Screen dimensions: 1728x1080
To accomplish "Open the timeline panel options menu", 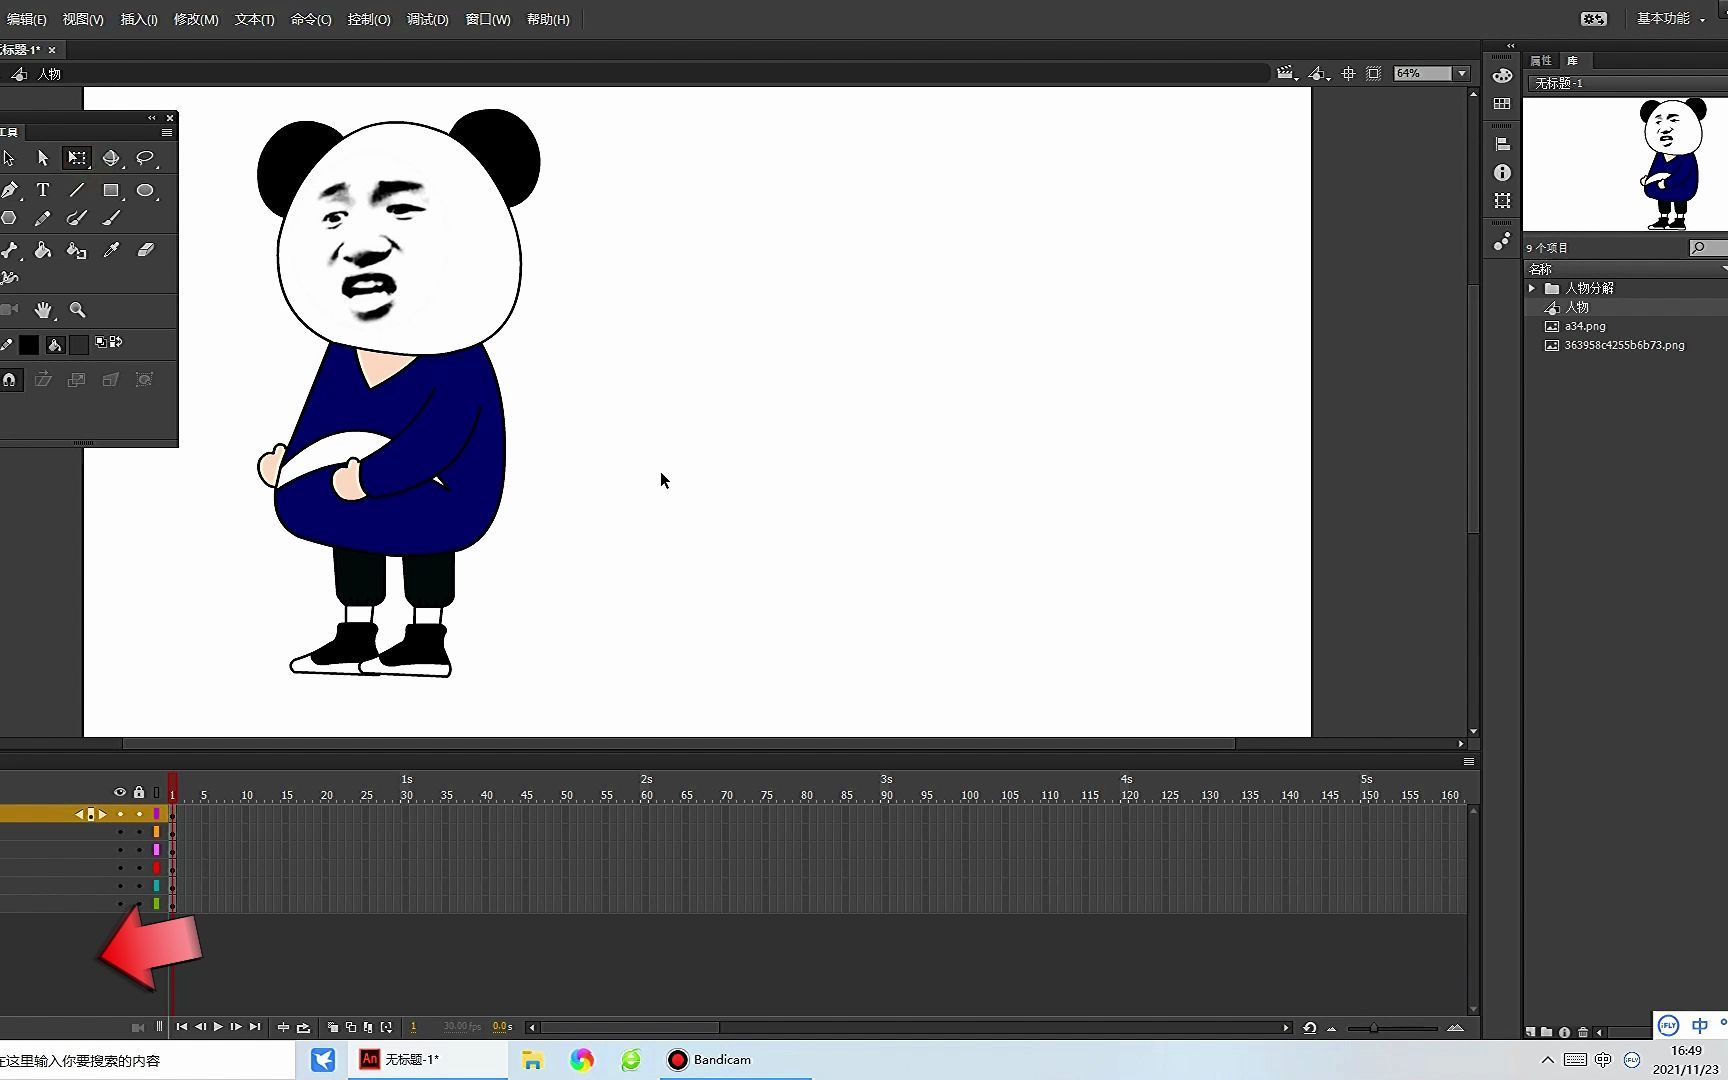I will 1469,761.
